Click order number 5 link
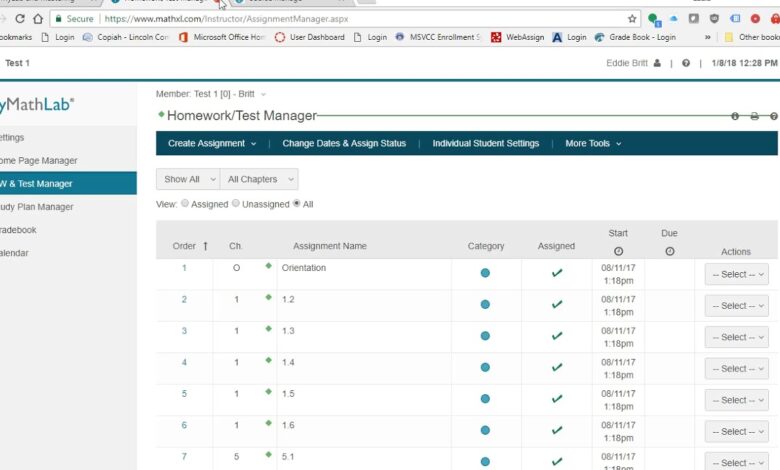Screen dimensions: 780x470 184,393
